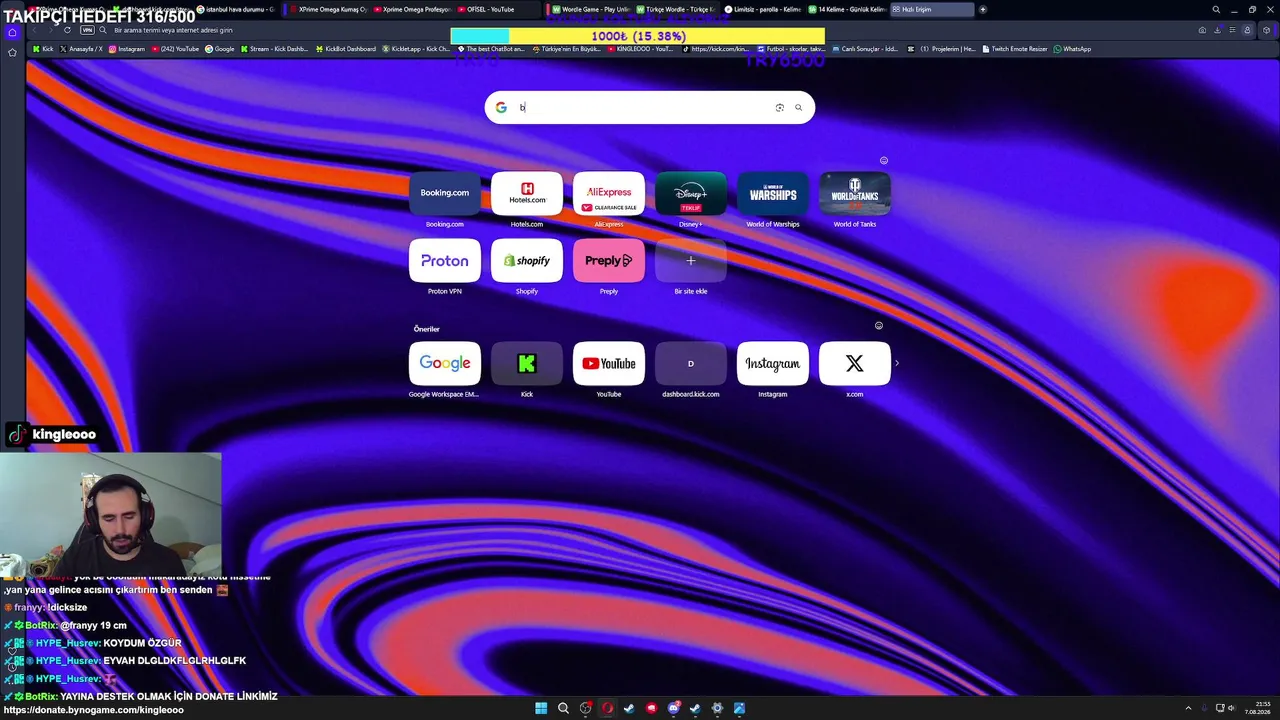This screenshot has height=720, width=1280.
Task: Open the x.com suggestion tile
Action: [x=855, y=364]
